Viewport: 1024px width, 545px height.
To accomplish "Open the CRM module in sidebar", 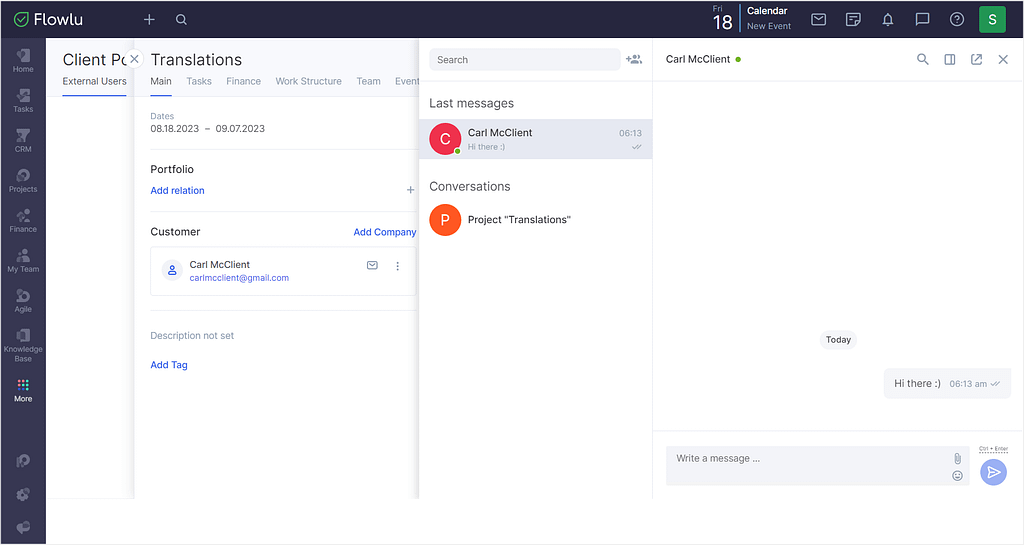I will (23, 140).
